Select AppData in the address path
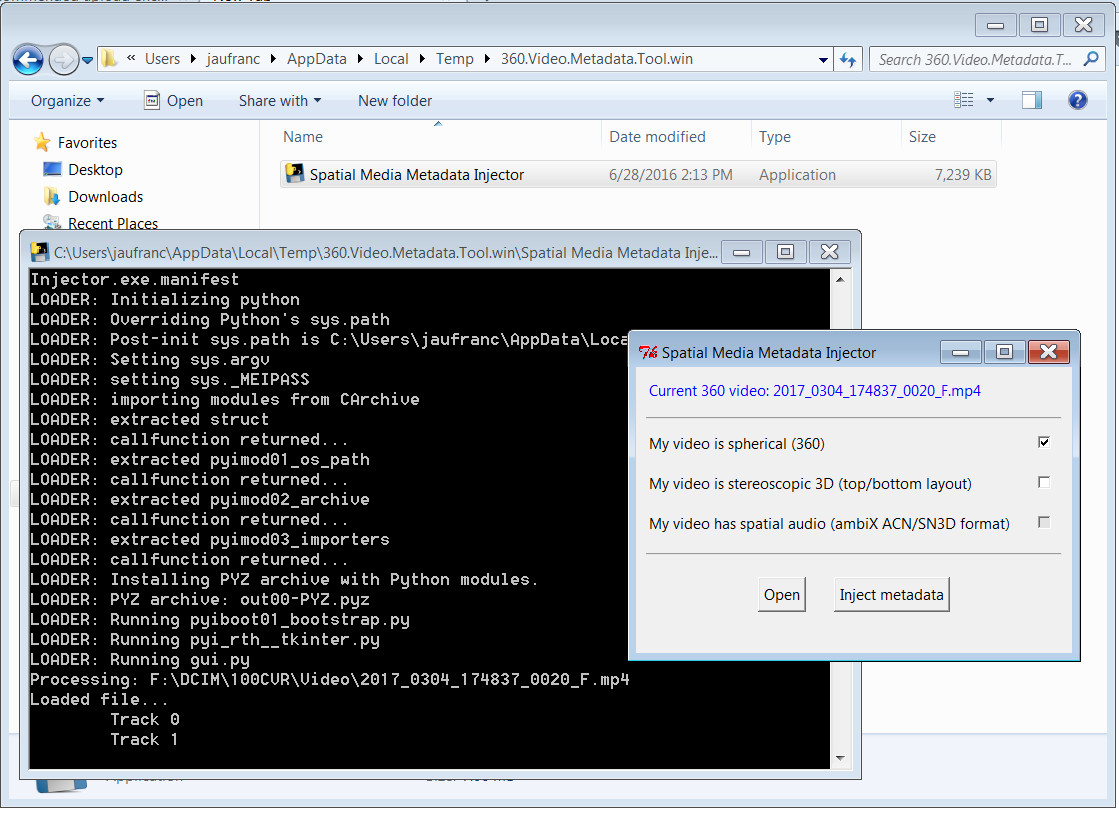 (x=316, y=59)
